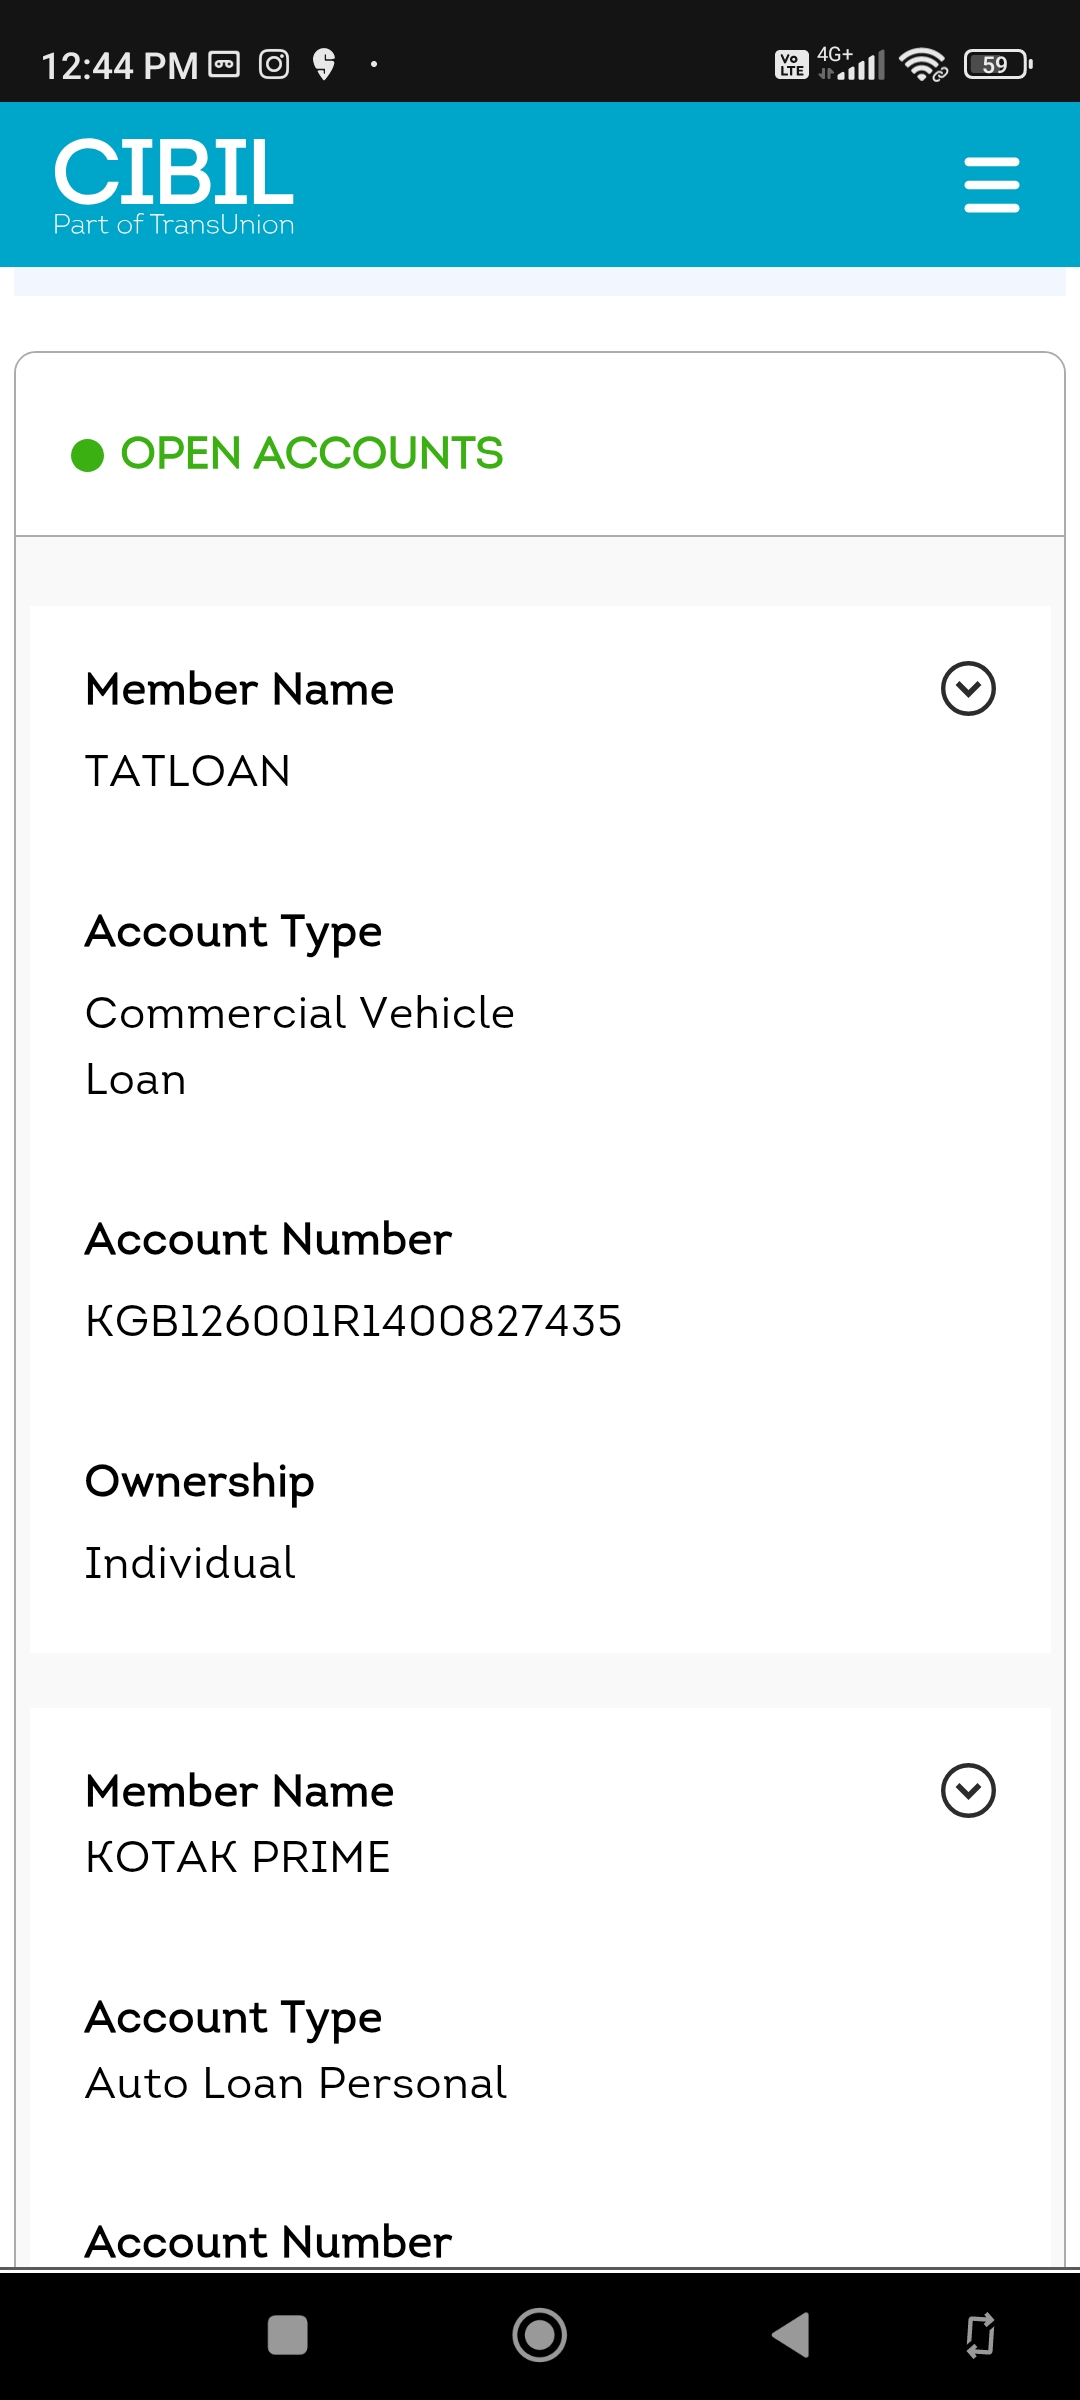Open recent apps with square button
This screenshot has width=1080, height=2400.
pyautogui.click(x=288, y=2336)
